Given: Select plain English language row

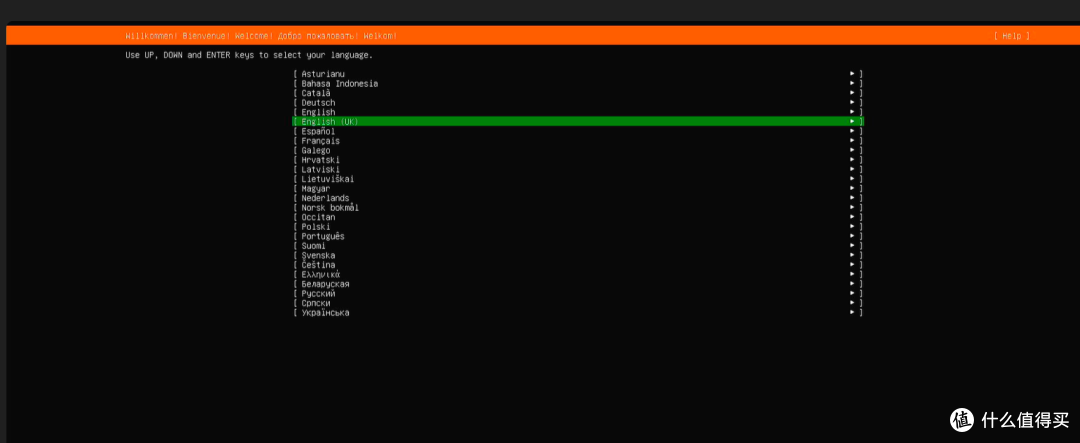Looking at the screenshot, I should [578, 112].
